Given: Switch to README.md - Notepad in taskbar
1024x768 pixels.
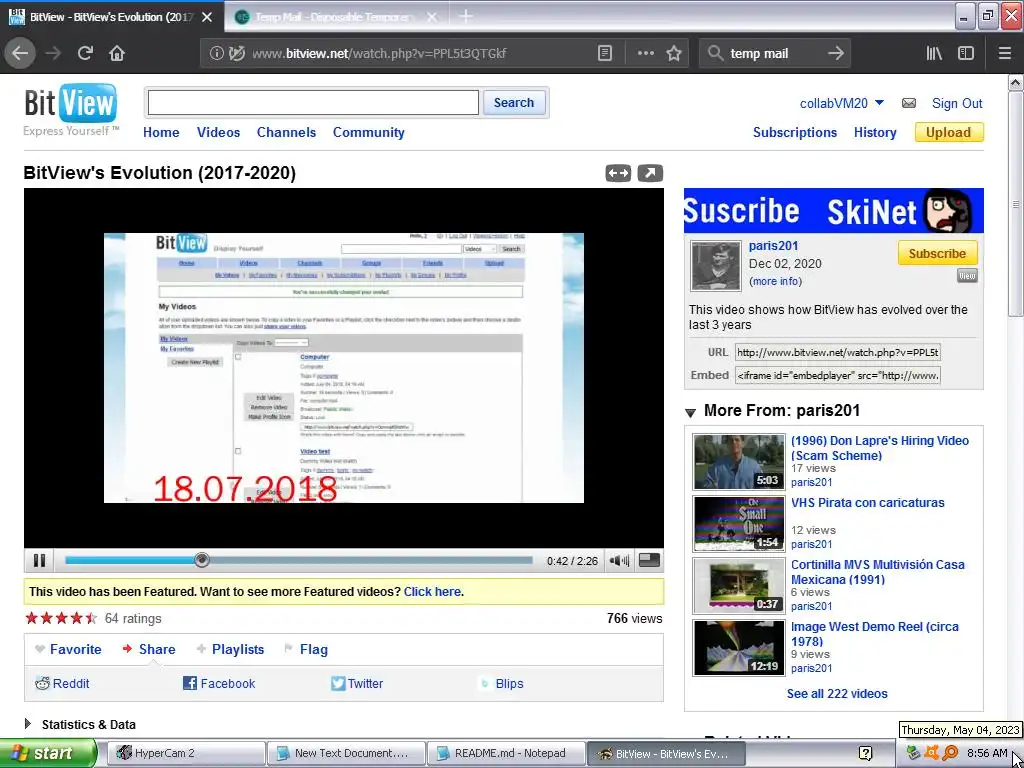Looking at the screenshot, I should point(506,753).
